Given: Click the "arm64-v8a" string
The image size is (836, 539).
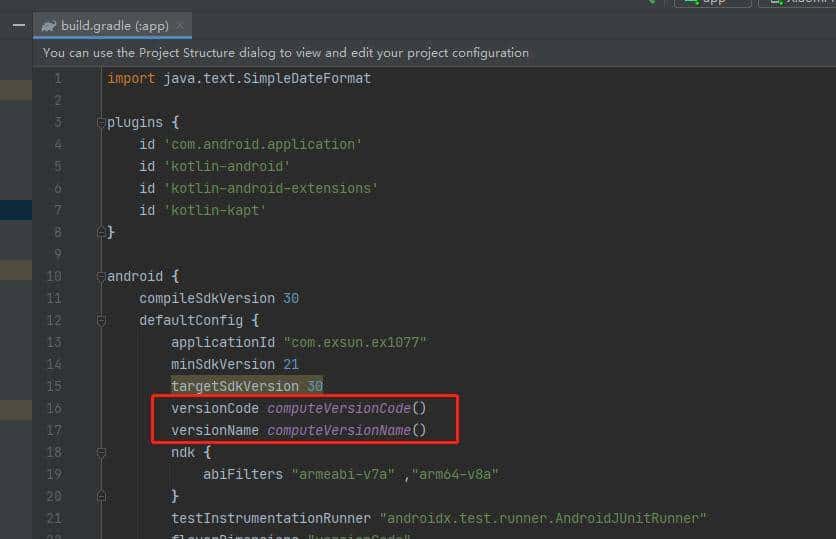Looking at the screenshot, I should 455,474.
